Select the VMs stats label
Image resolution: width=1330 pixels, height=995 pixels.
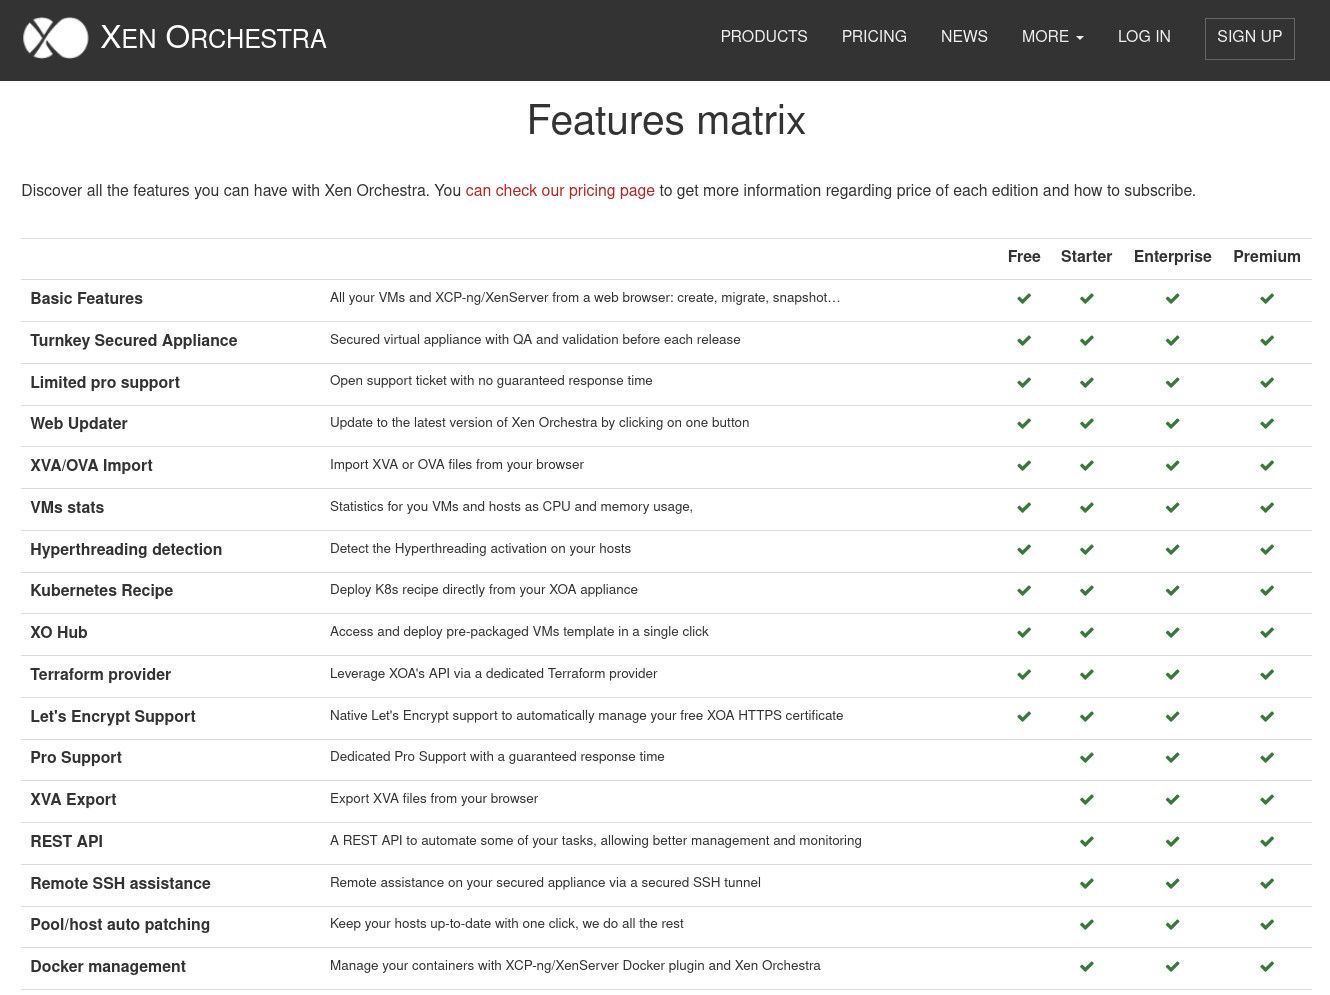67,508
